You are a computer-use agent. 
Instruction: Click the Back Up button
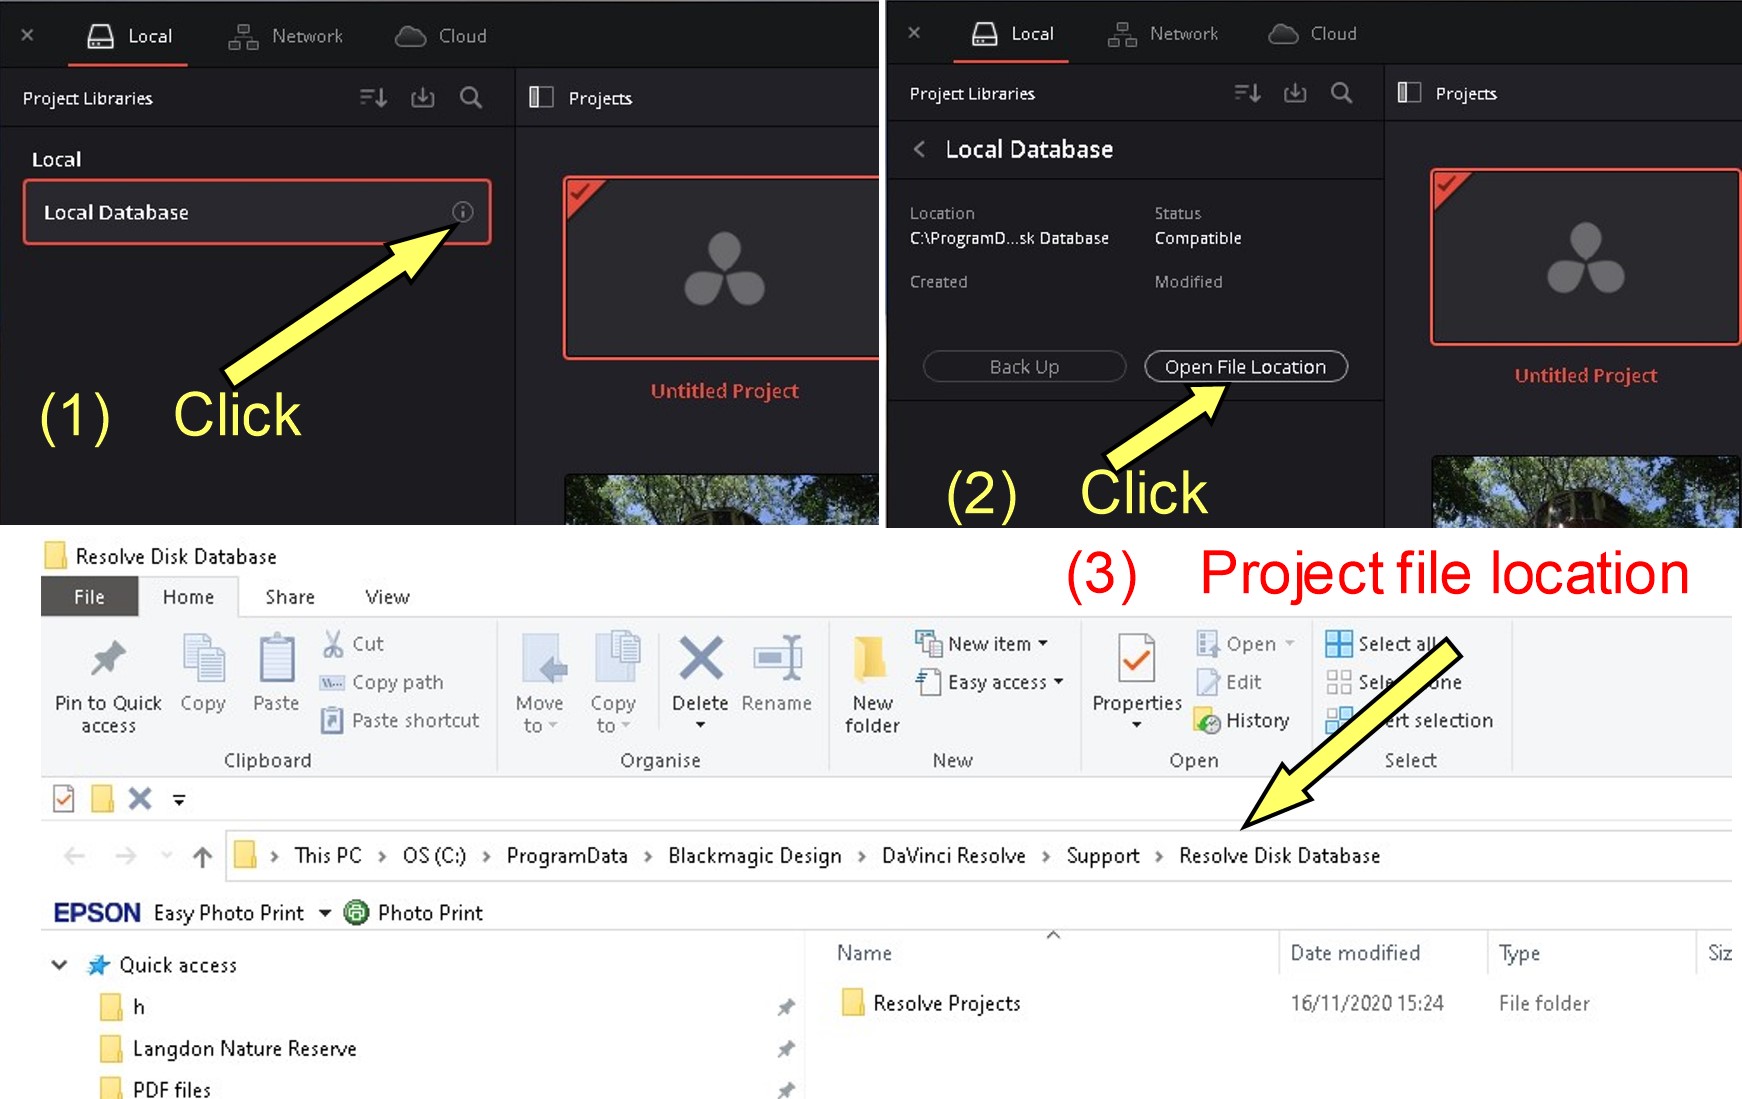tap(1024, 367)
